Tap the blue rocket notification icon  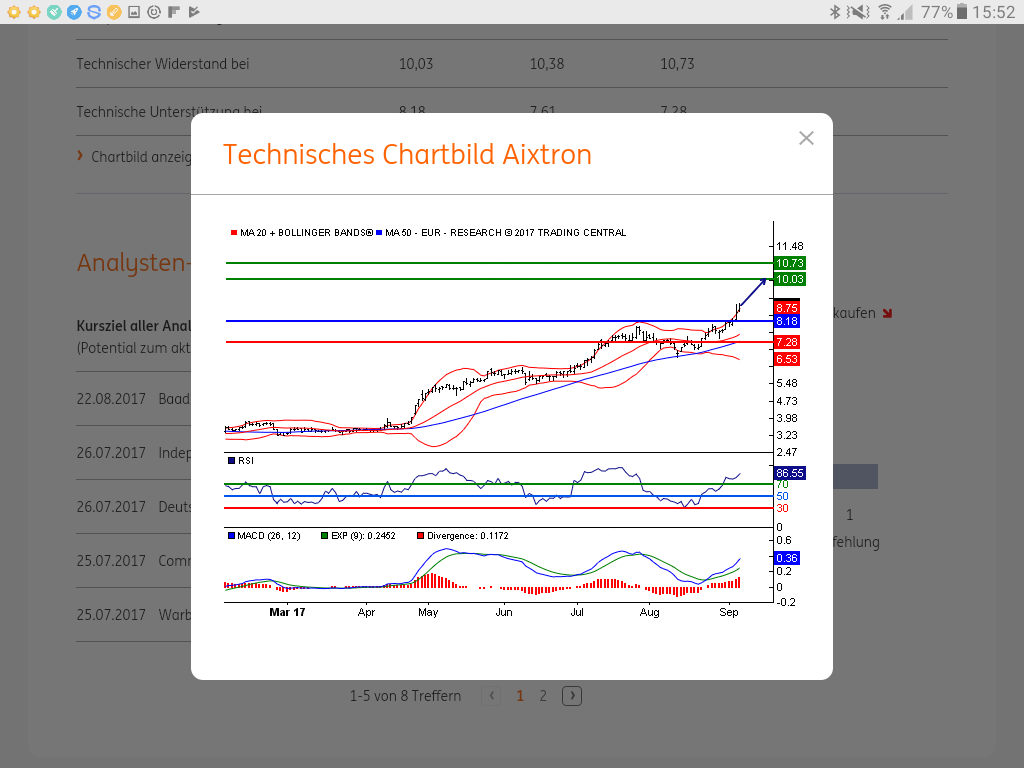click(x=74, y=12)
